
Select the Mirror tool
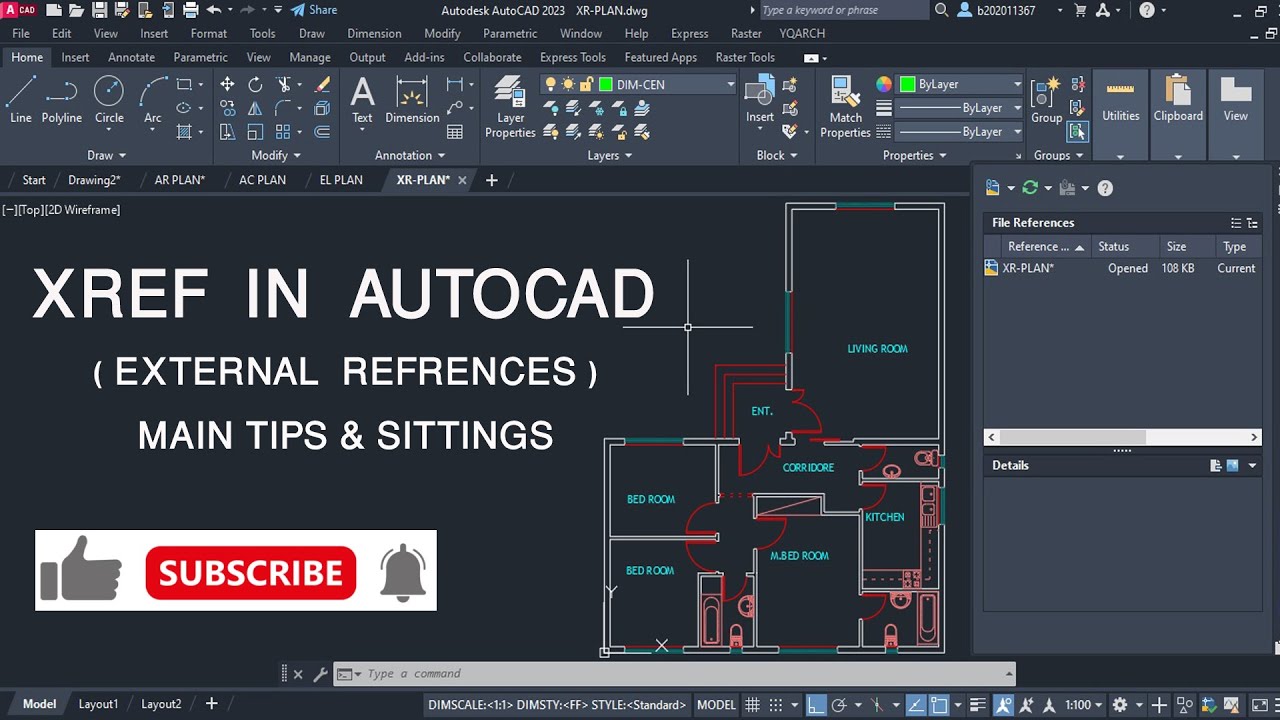pyautogui.click(x=255, y=108)
